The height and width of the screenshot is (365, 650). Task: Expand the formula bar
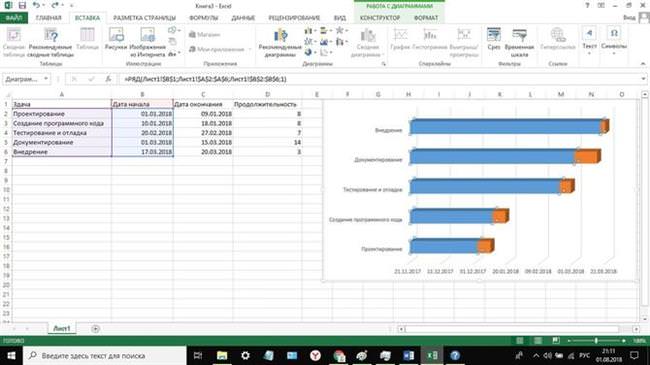click(x=643, y=79)
